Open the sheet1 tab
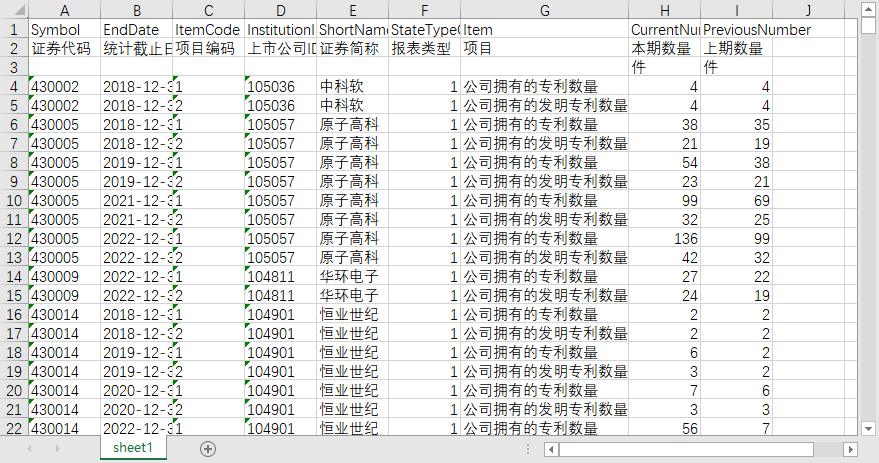This screenshot has height=463, width=879. (x=133, y=447)
